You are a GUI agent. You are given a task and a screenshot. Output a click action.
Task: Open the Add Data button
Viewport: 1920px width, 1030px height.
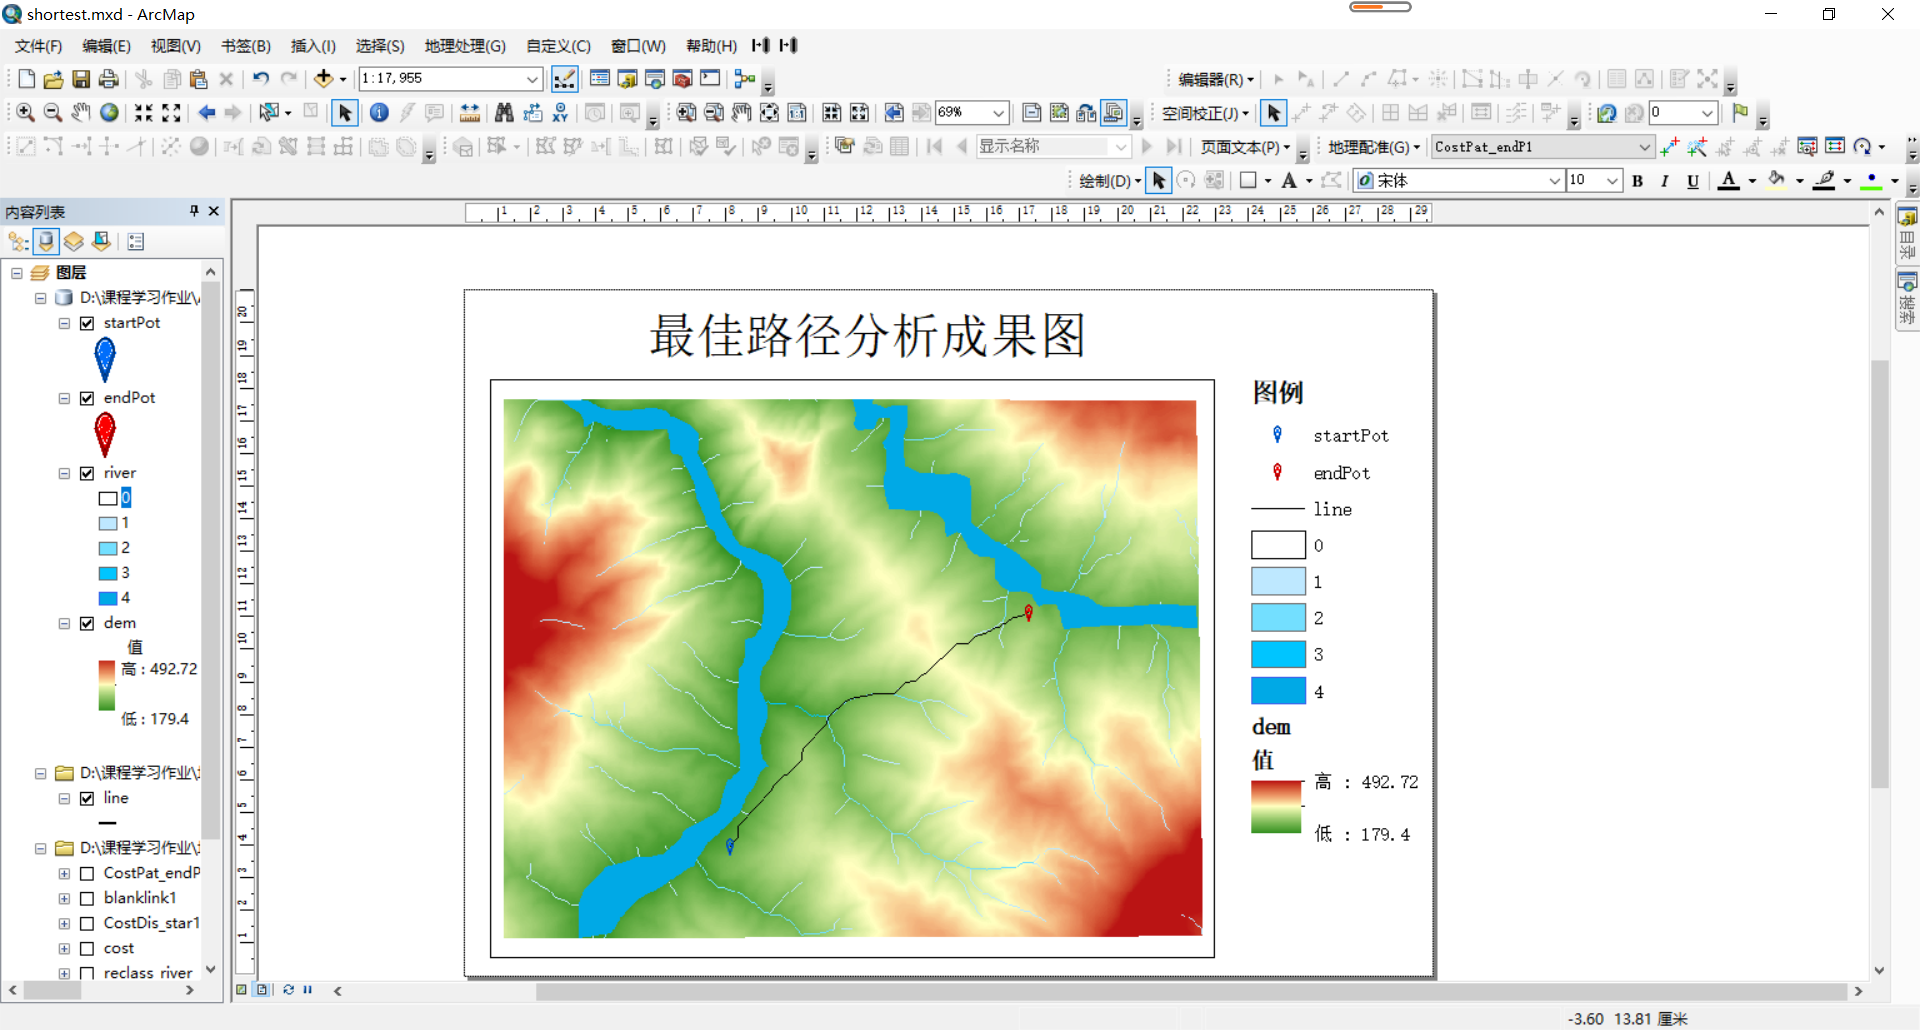click(x=325, y=78)
